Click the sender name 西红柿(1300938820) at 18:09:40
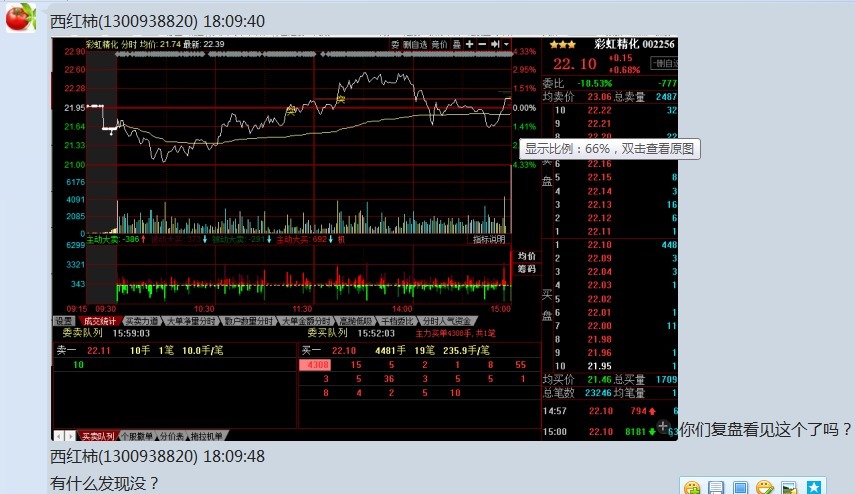This screenshot has height=494, width=855. point(124,21)
